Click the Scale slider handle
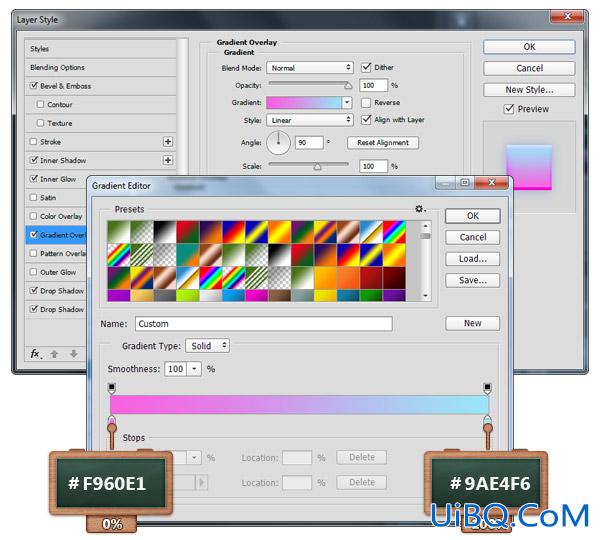This screenshot has height=540, width=600. point(317,166)
